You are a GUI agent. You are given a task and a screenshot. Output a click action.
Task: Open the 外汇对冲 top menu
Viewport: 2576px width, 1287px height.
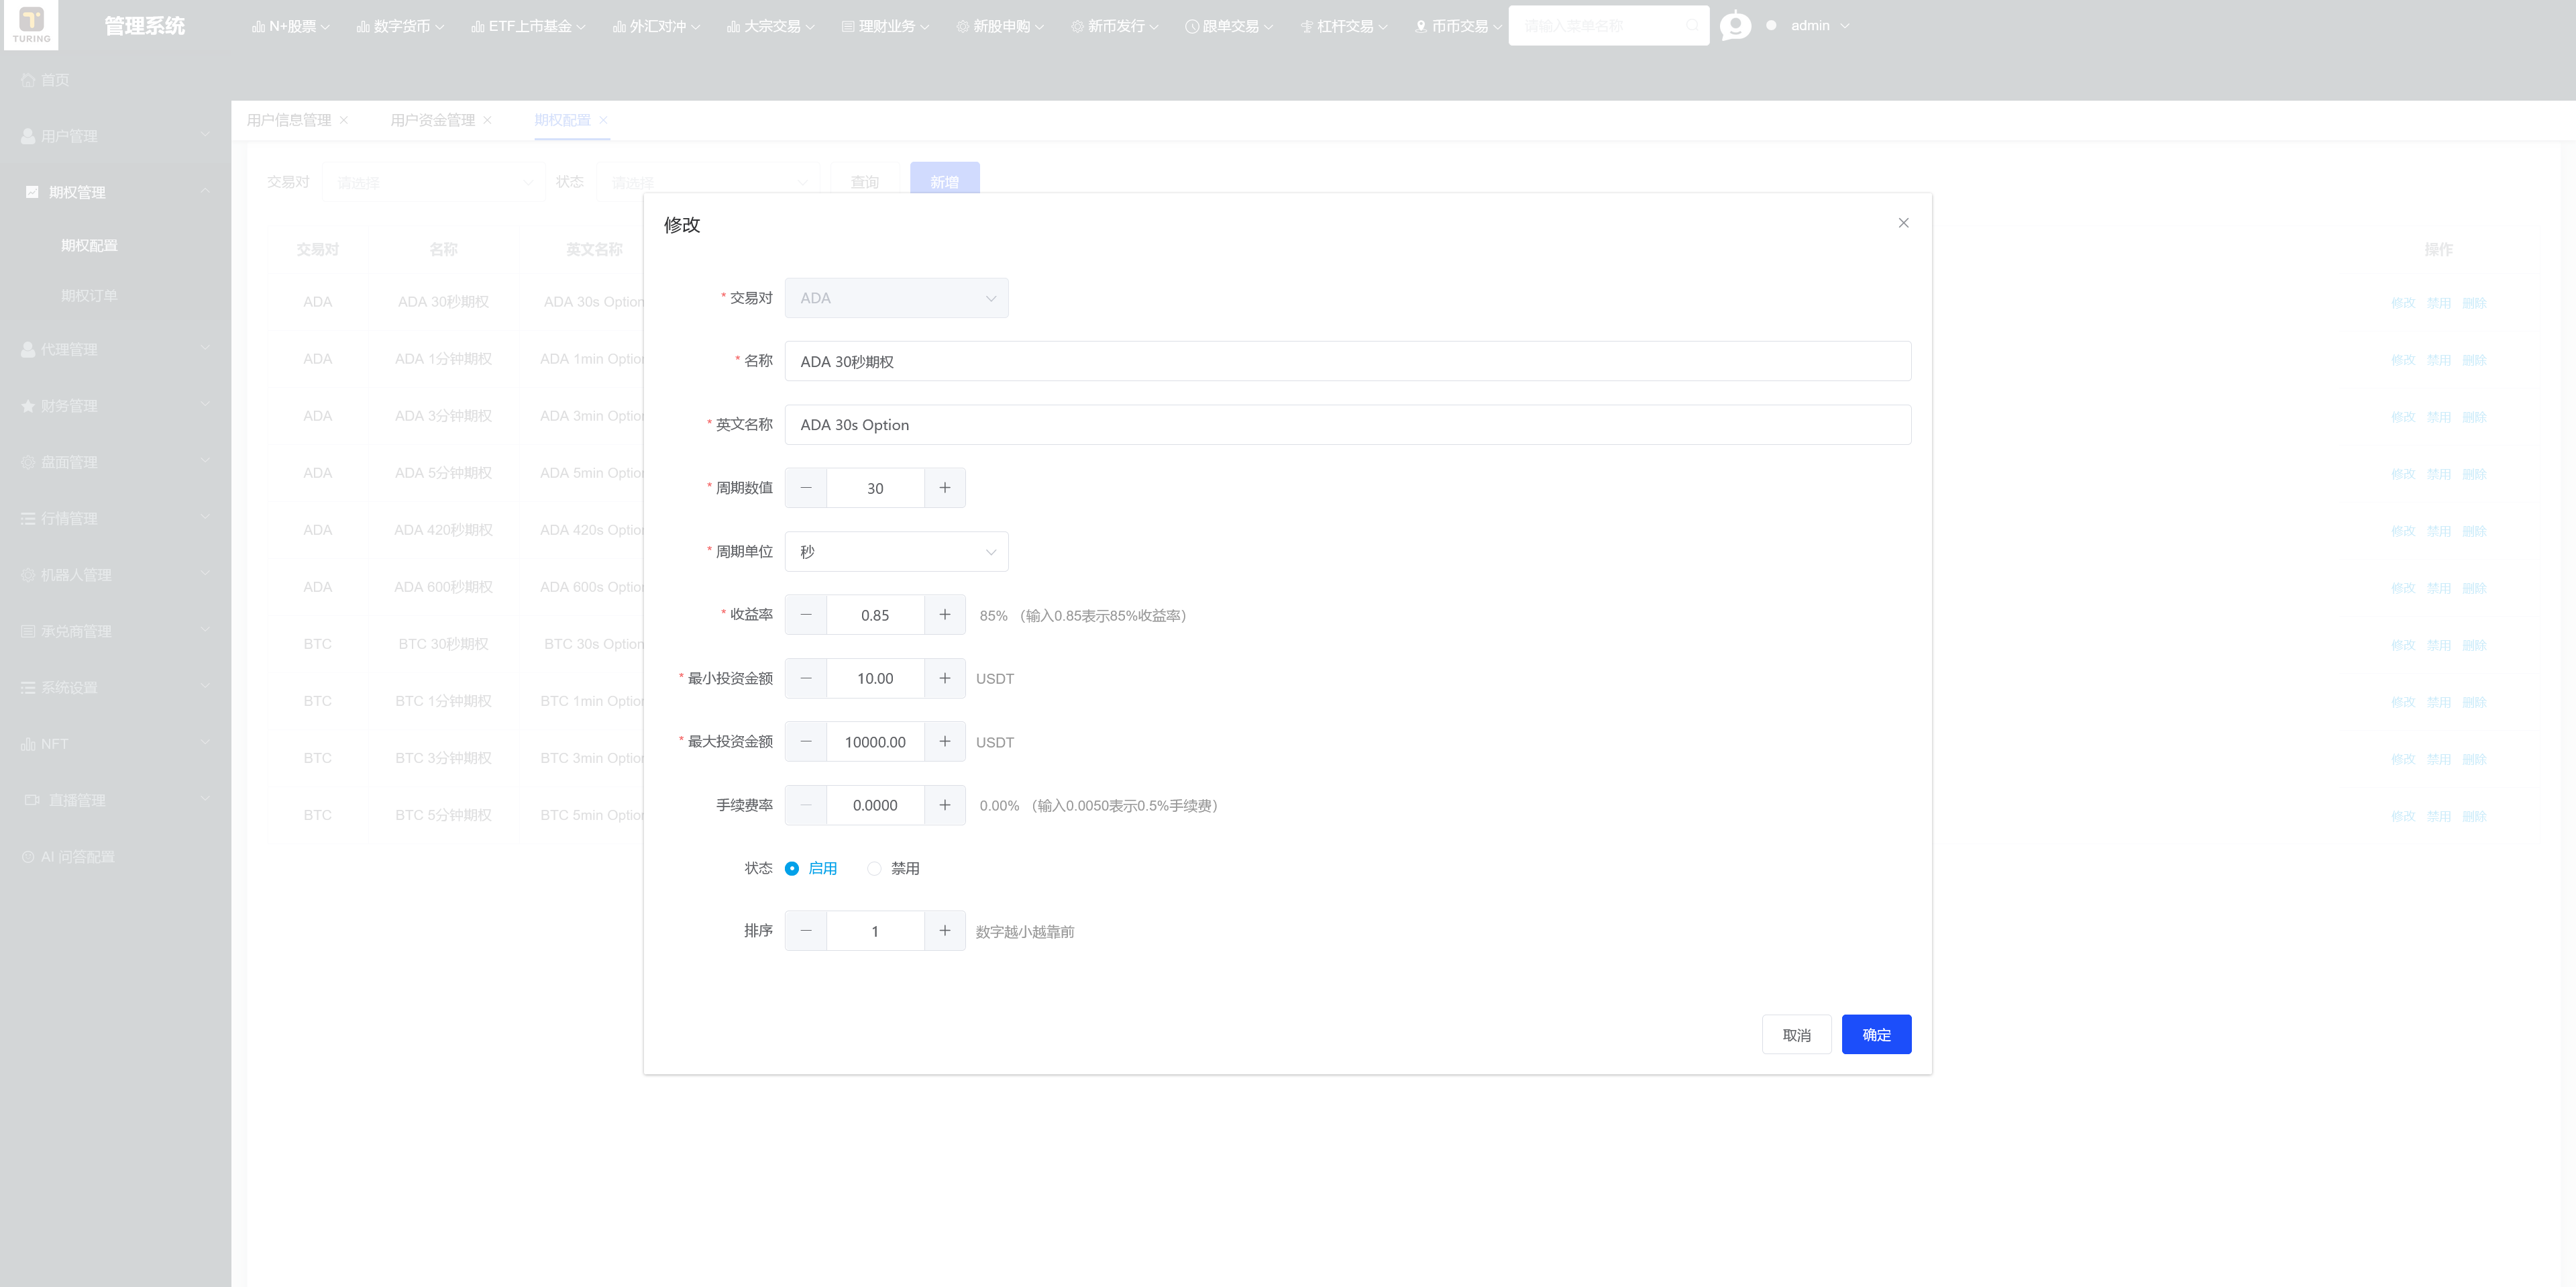(x=656, y=26)
